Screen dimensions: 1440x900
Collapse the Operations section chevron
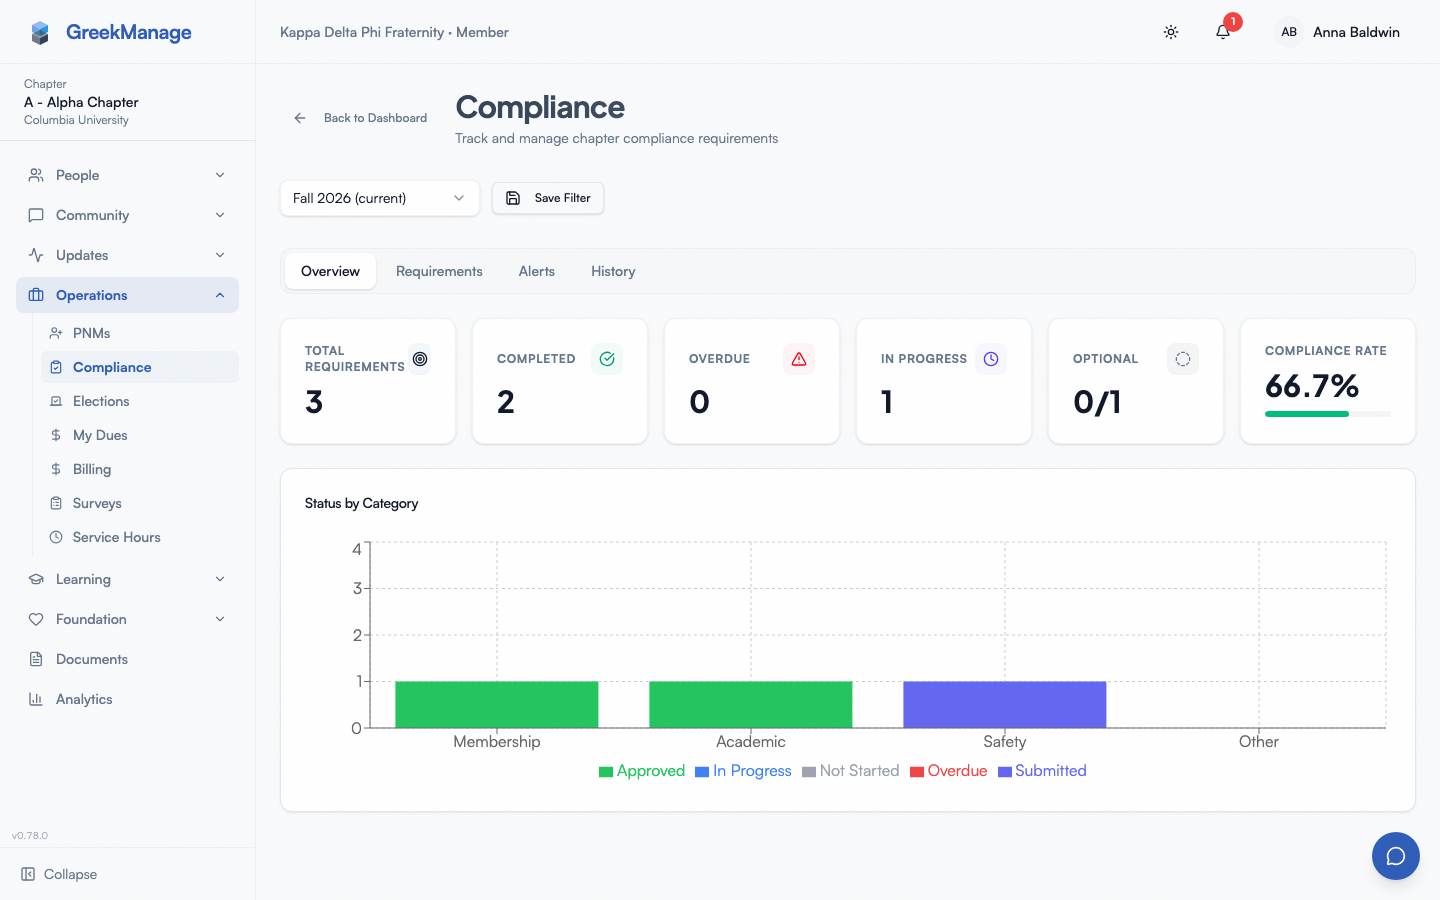[220, 295]
